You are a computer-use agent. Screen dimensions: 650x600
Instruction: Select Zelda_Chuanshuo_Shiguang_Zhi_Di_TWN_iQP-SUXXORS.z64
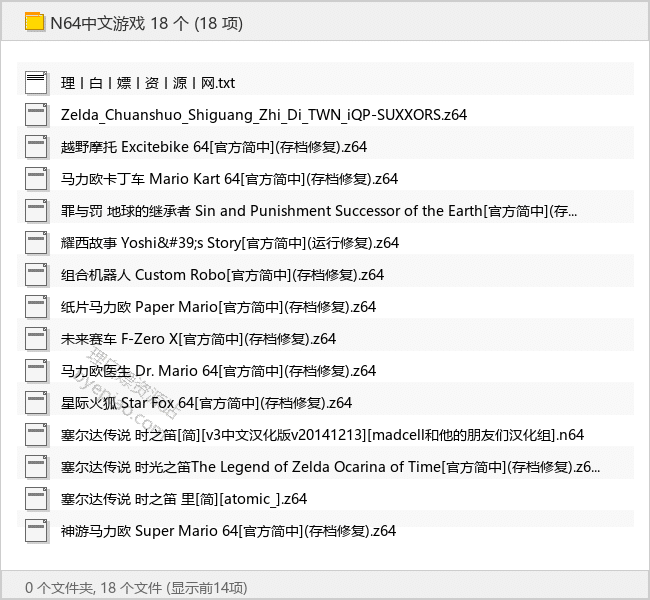pyautogui.click(x=264, y=115)
